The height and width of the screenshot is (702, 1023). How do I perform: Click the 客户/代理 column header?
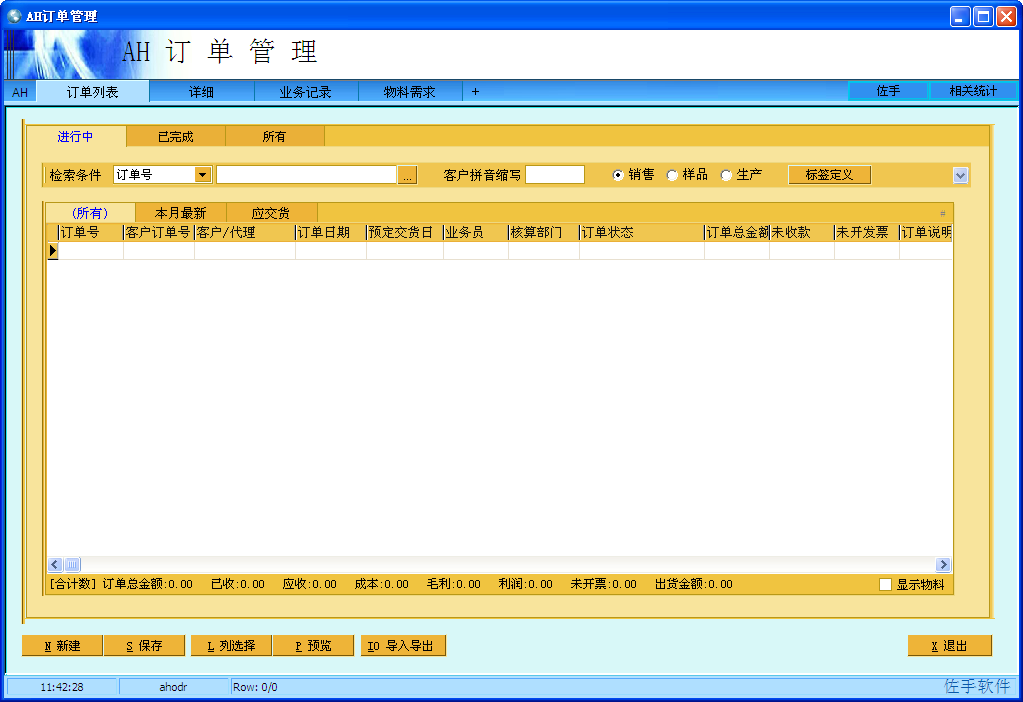(245, 232)
